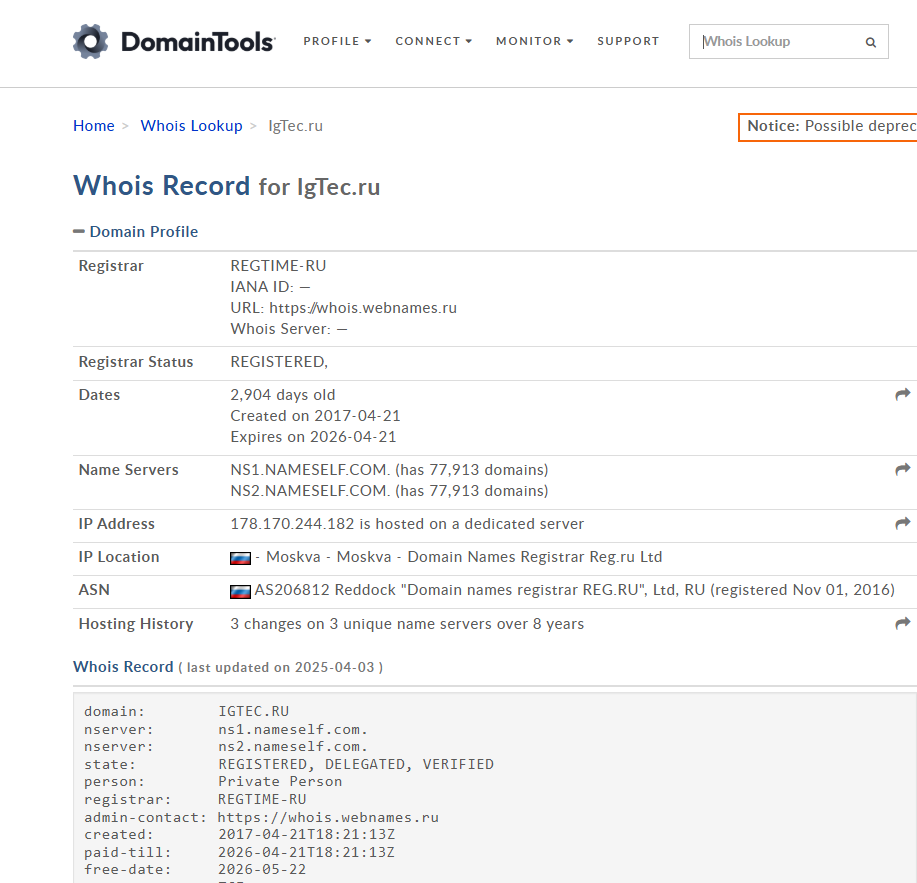Select raw 'free-date: 2026-05-22' line

click(195, 870)
